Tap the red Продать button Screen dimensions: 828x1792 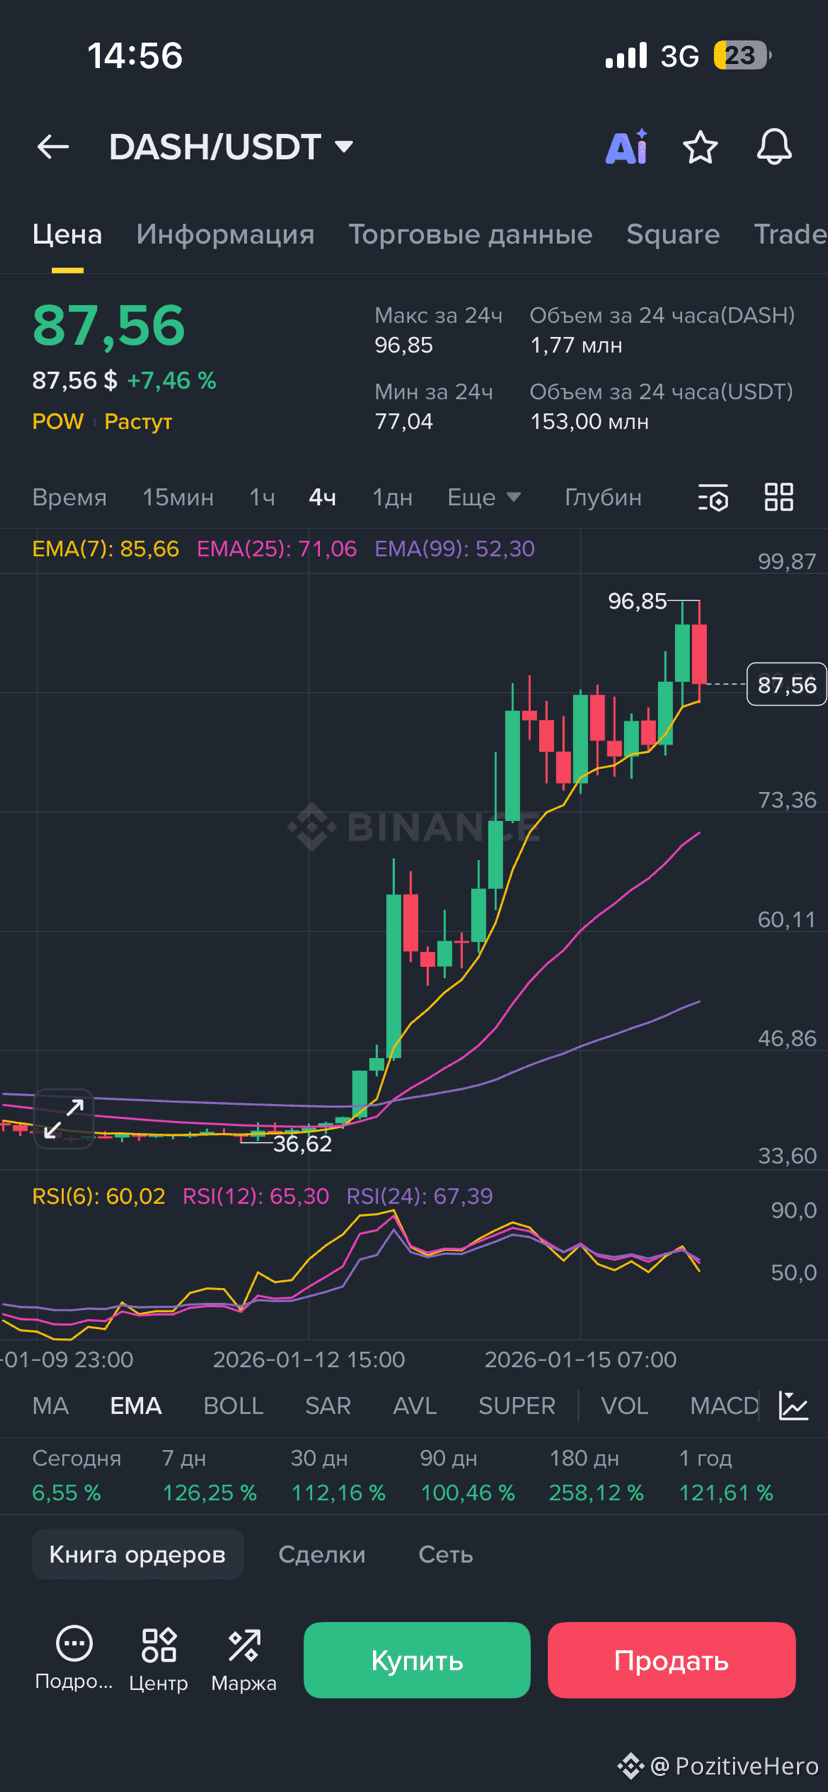[x=671, y=1660]
